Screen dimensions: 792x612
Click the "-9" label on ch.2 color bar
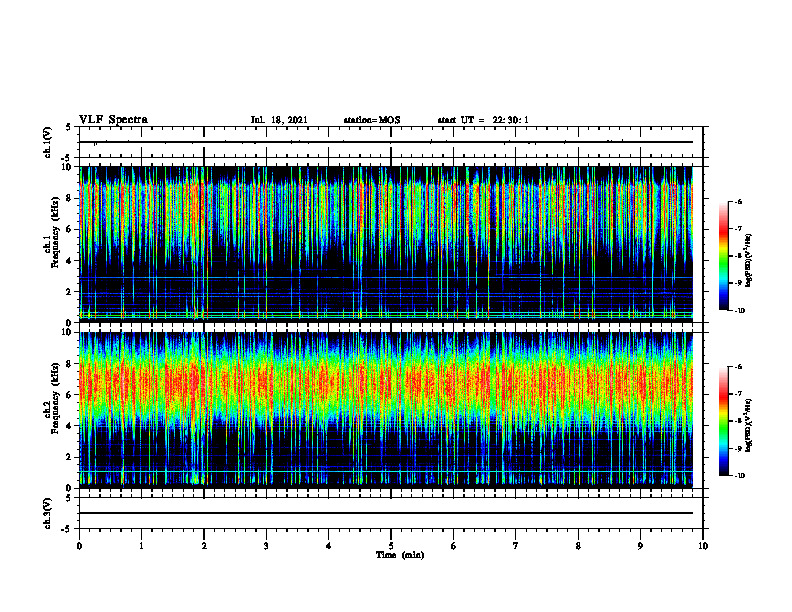tap(738, 448)
